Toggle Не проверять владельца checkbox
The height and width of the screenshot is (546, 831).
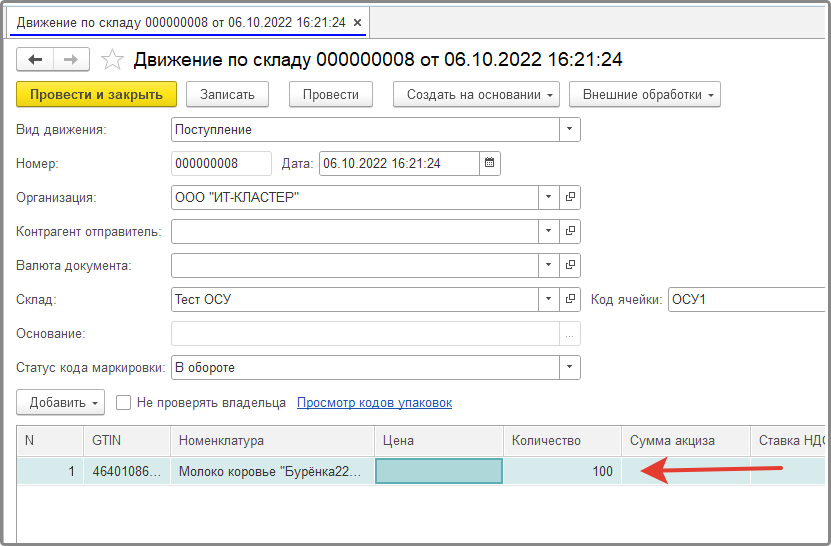point(123,402)
